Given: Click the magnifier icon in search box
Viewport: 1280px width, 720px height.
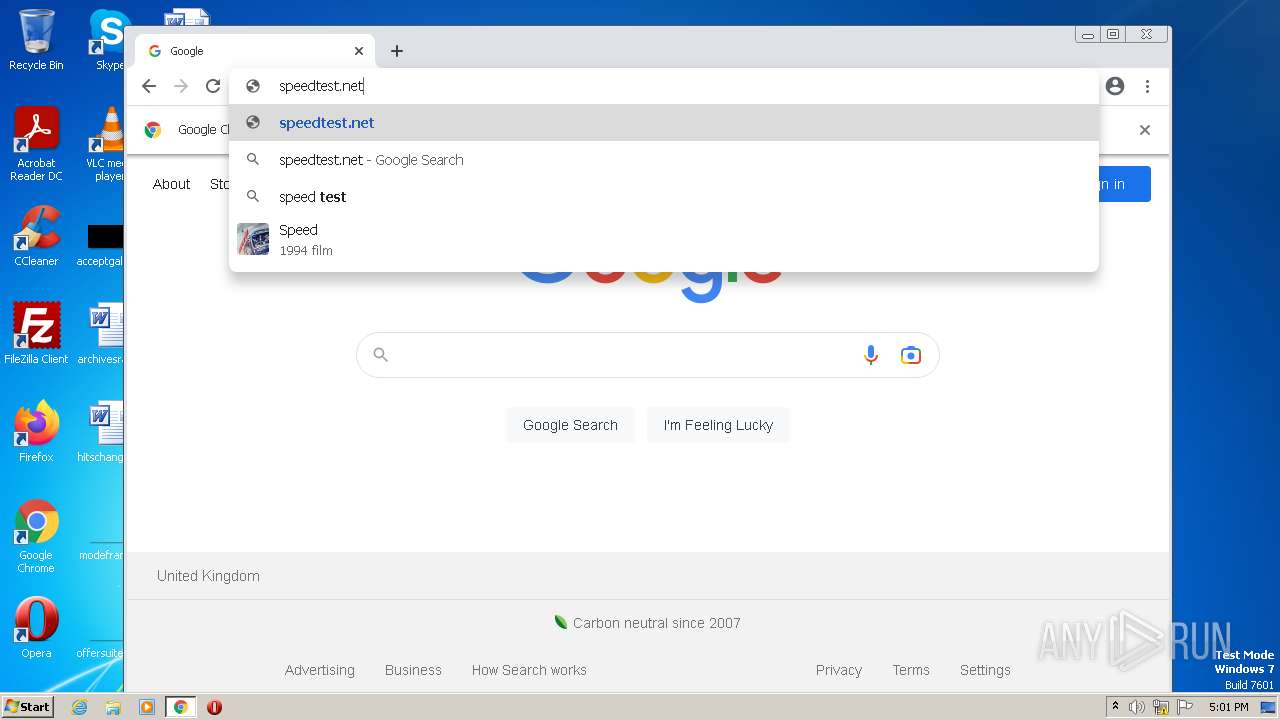Looking at the screenshot, I should 380,354.
